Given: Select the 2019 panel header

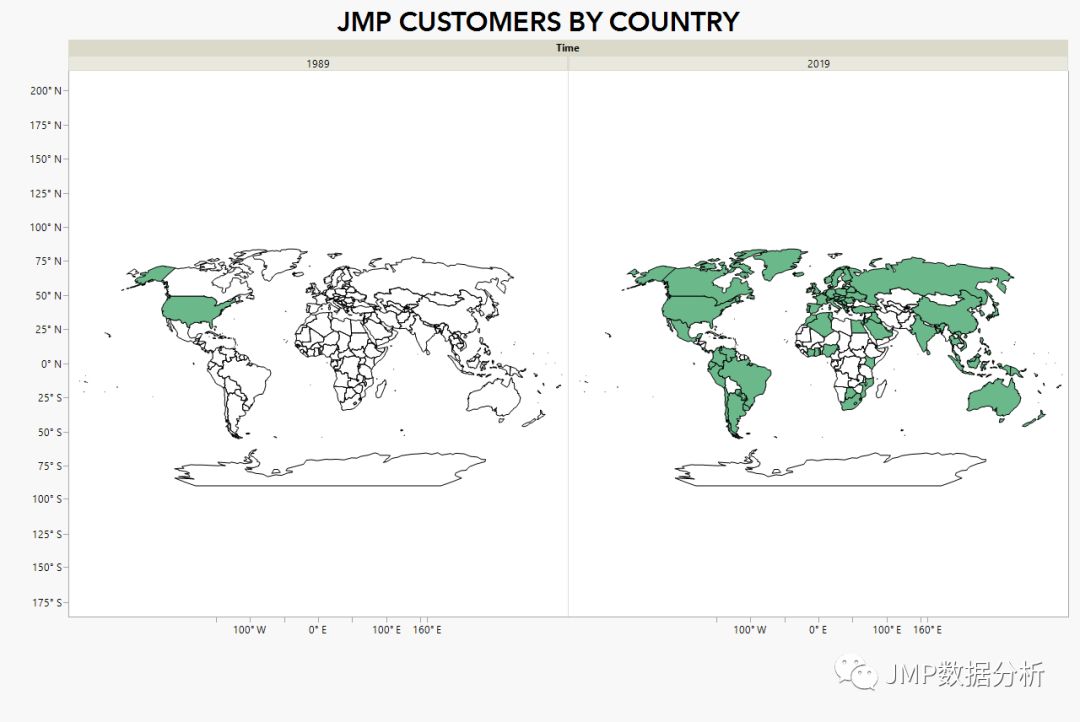Looking at the screenshot, I should coord(818,63).
